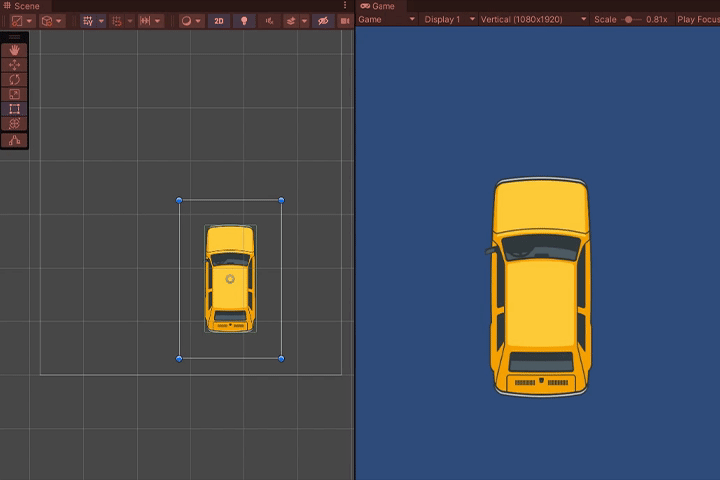The height and width of the screenshot is (480, 720).
Task: Select the Rect tool
Action: click(x=14, y=109)
